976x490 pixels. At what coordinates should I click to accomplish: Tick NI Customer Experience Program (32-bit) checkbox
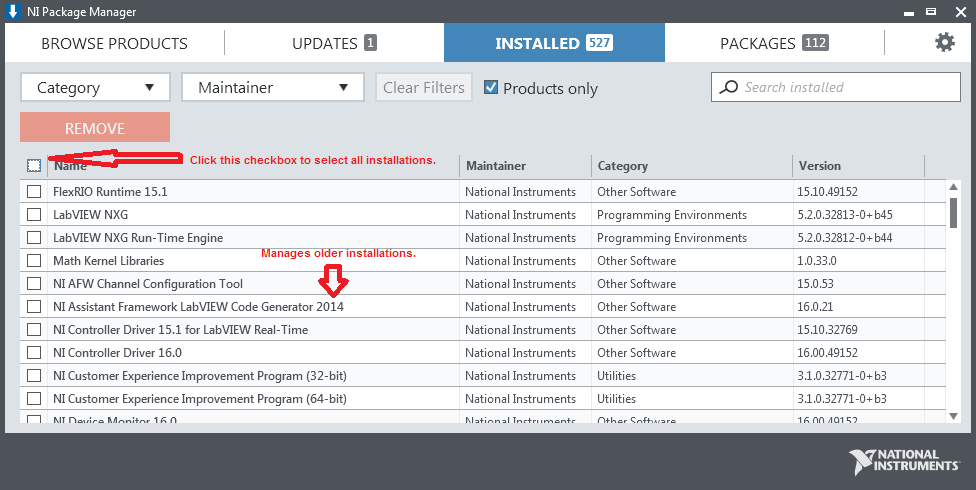[x=34, y=376]
